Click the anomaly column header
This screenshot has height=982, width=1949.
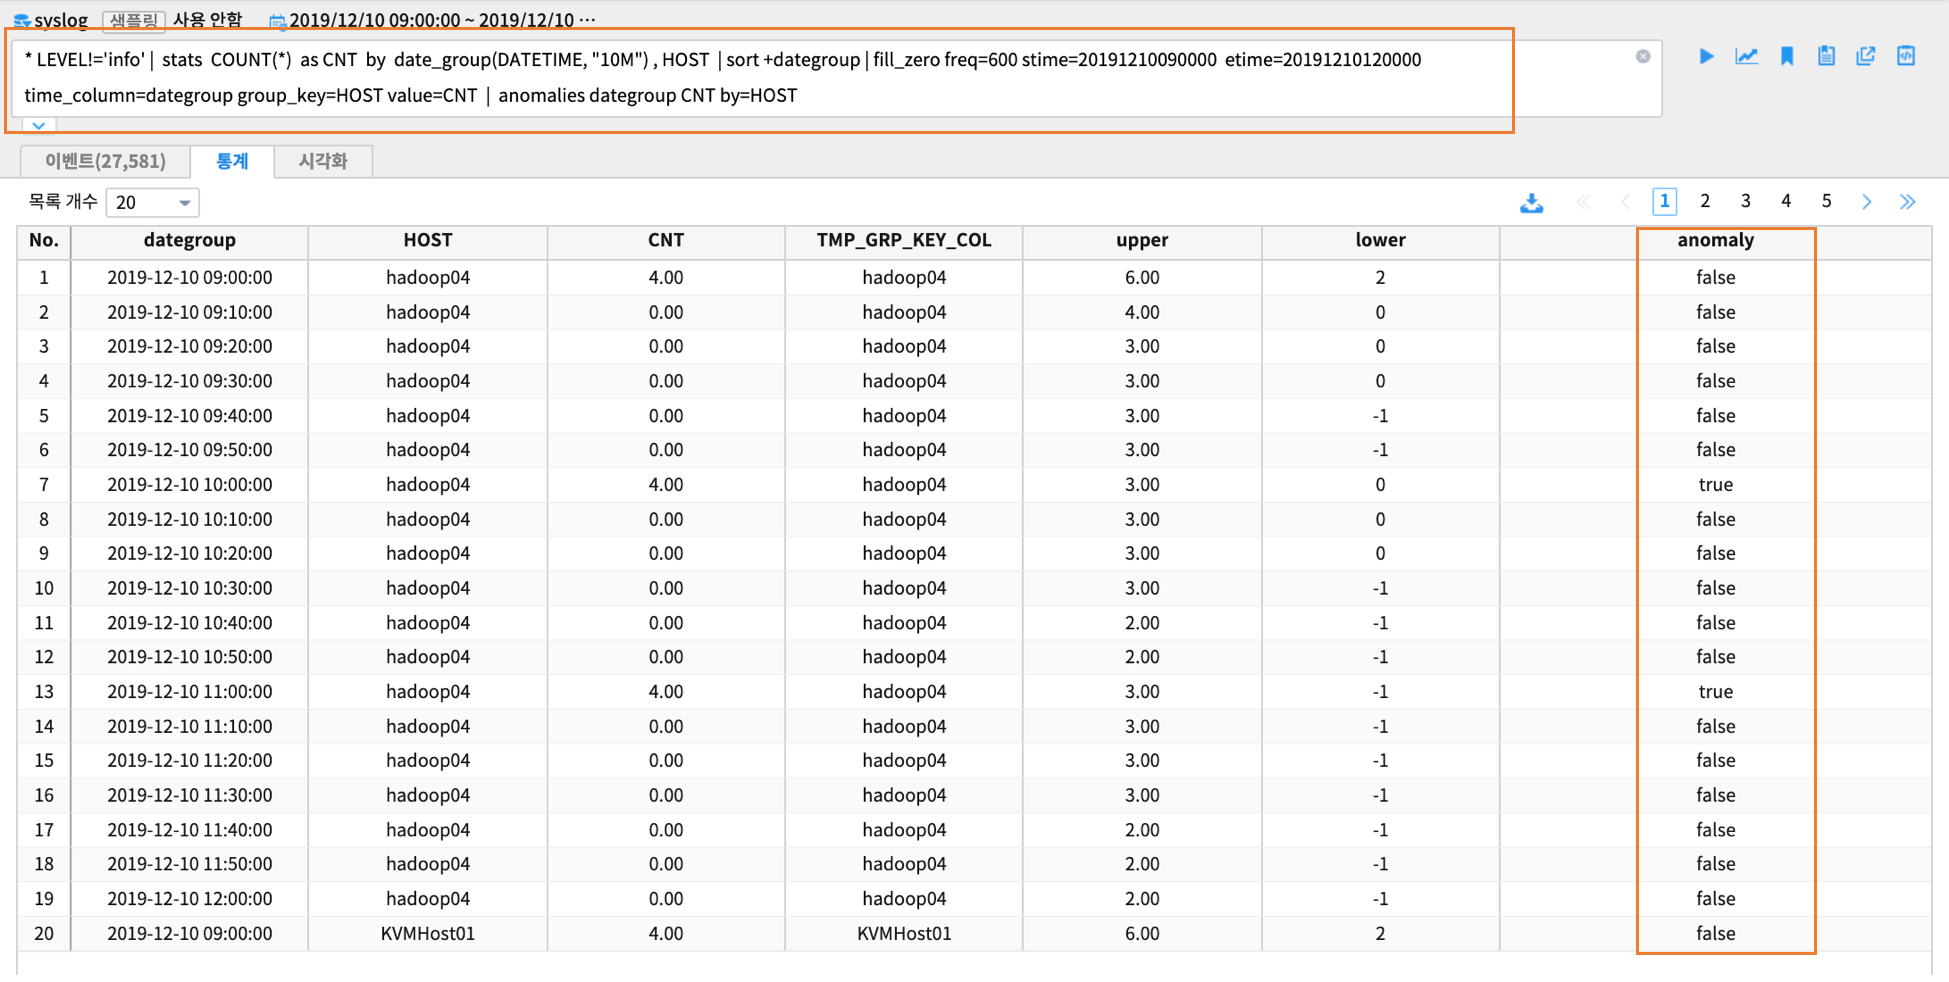coord(1716,240)
